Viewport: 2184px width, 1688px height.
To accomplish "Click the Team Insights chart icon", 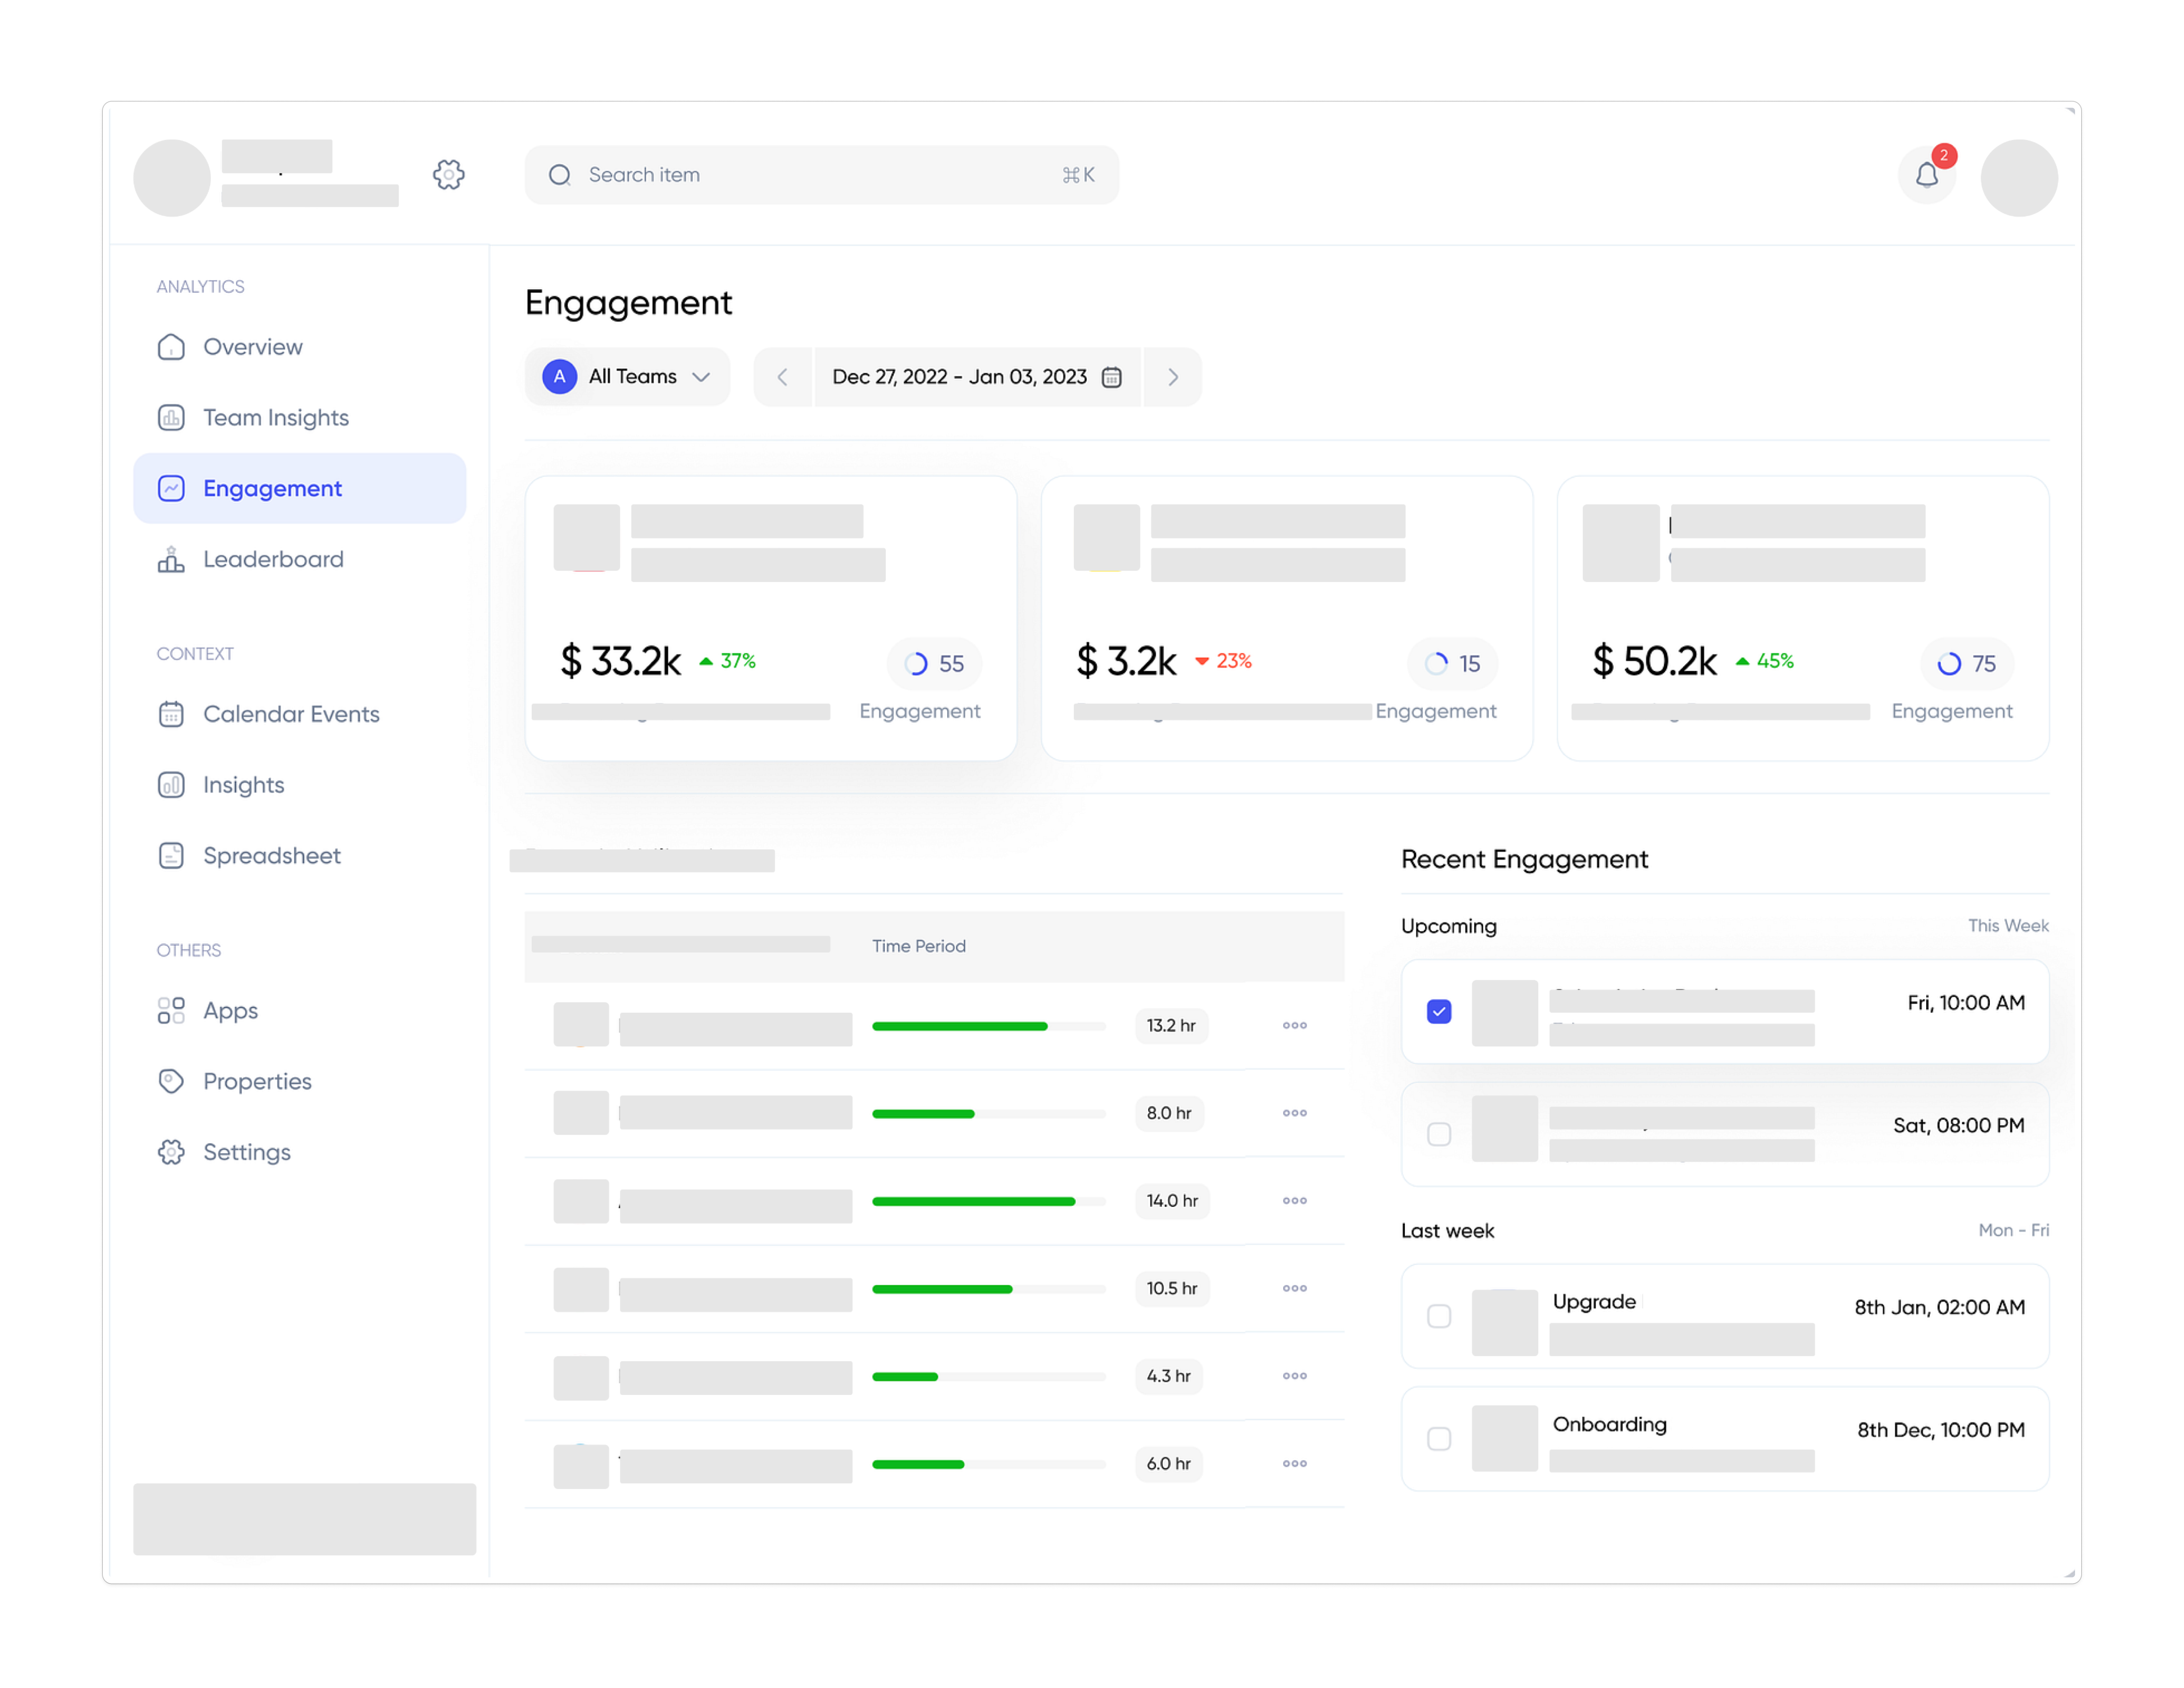I will [x=171, y=418].
